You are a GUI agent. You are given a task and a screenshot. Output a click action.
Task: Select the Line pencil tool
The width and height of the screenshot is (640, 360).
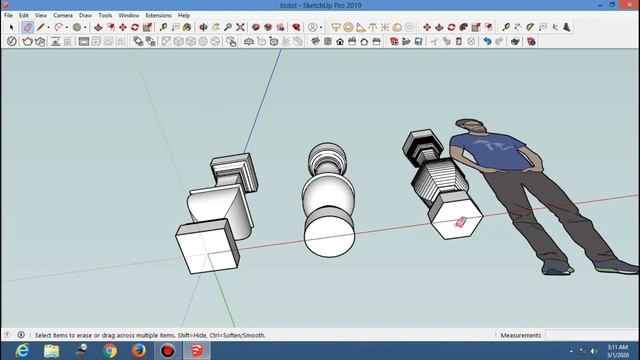pyautogui.click(x=40, y=27)
